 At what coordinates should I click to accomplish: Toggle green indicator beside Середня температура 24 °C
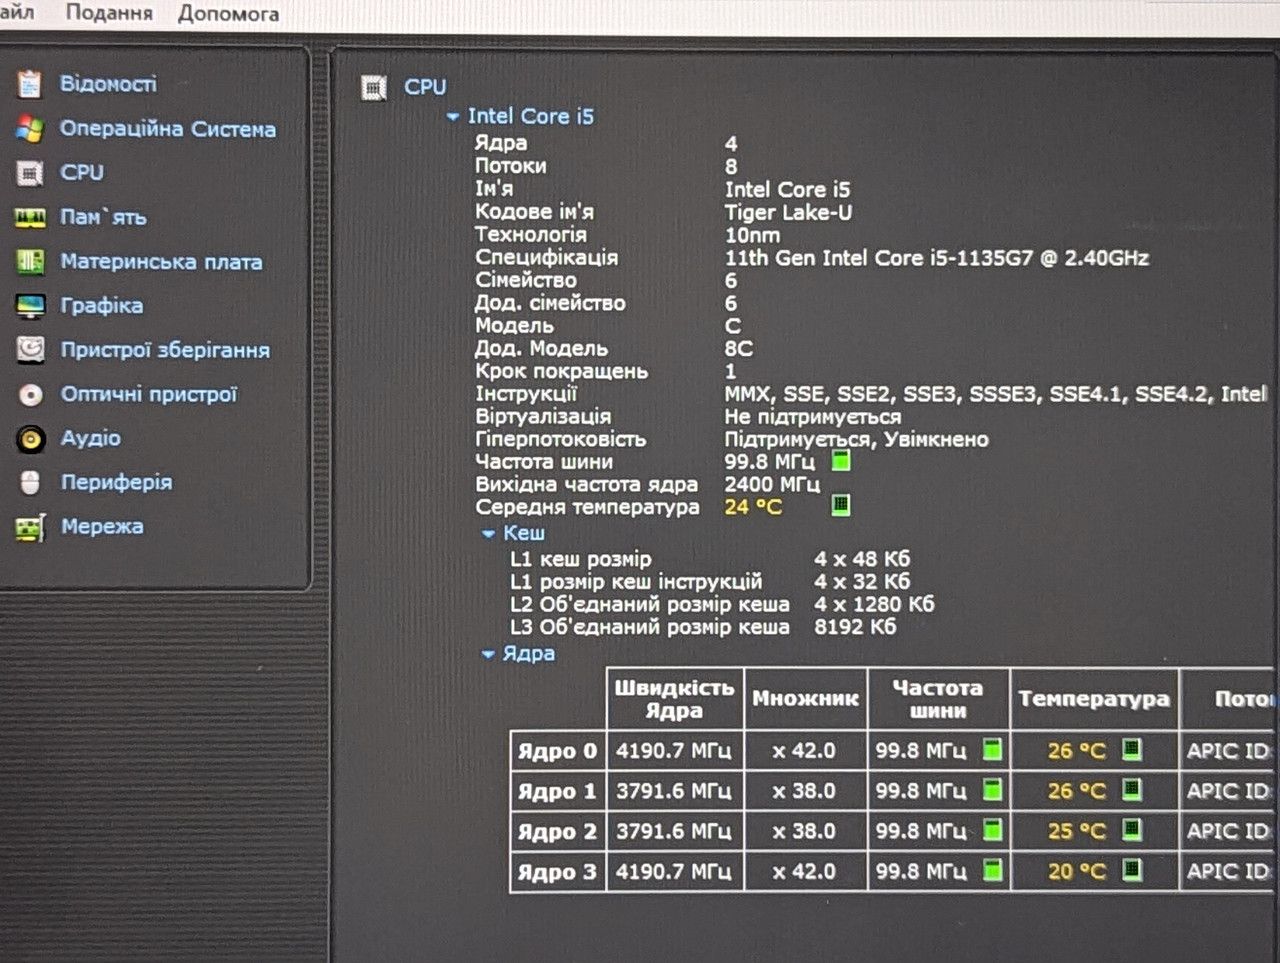click(841, 505)
